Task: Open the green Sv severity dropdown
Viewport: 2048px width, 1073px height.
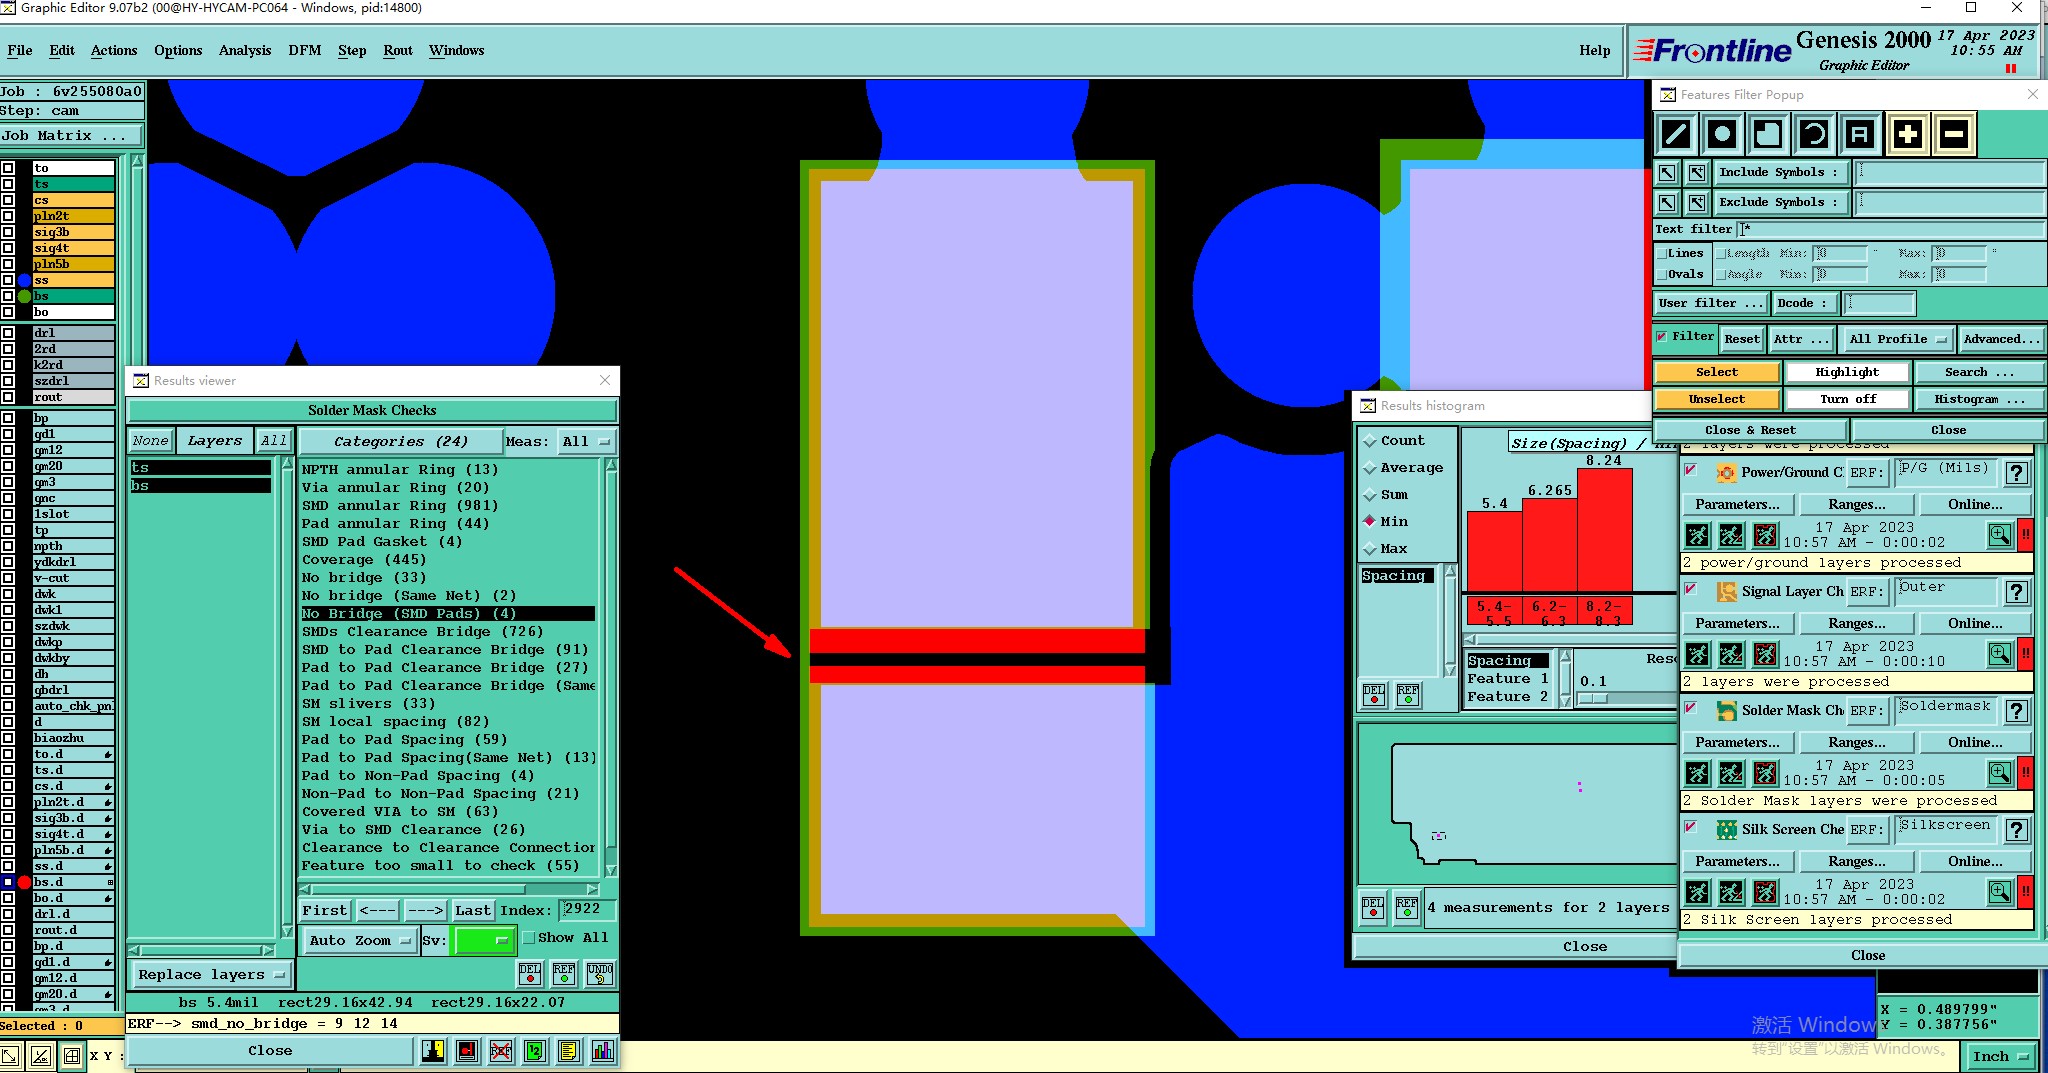Action: point(484,941)
